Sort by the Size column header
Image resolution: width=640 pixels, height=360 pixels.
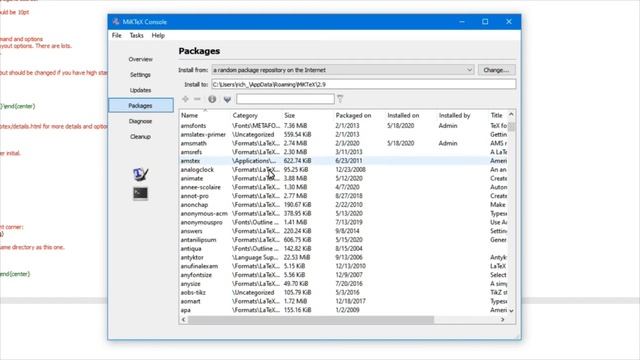click(308, 116)
